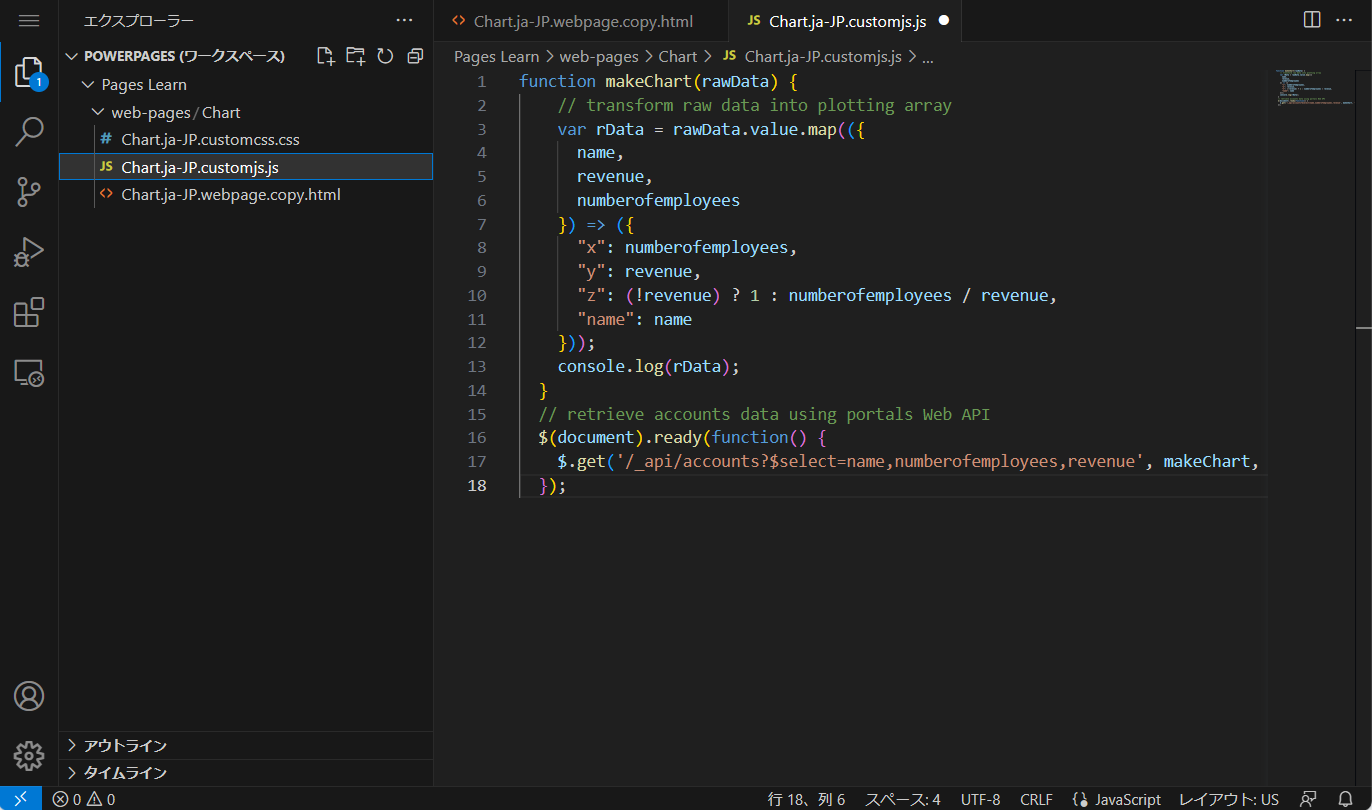Collapse the web-pages/Chart folder
This screenshot has height=810, width=1372.
[176, 113]
